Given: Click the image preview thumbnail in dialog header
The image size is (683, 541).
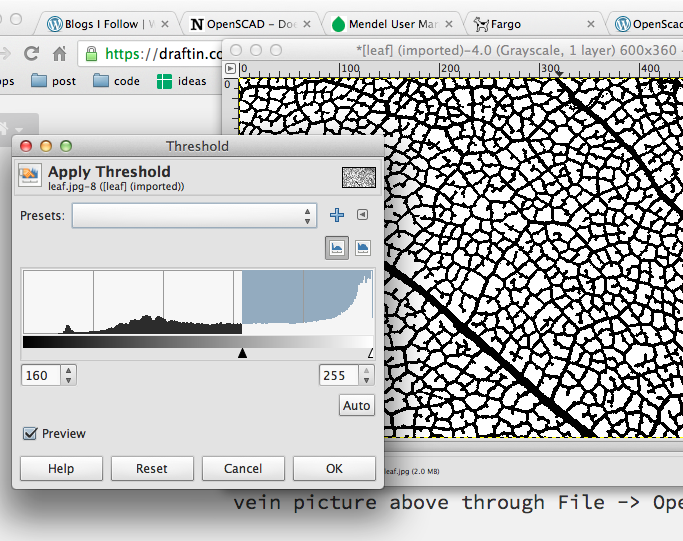Looking at the screenshot, I should coord(358,177).
